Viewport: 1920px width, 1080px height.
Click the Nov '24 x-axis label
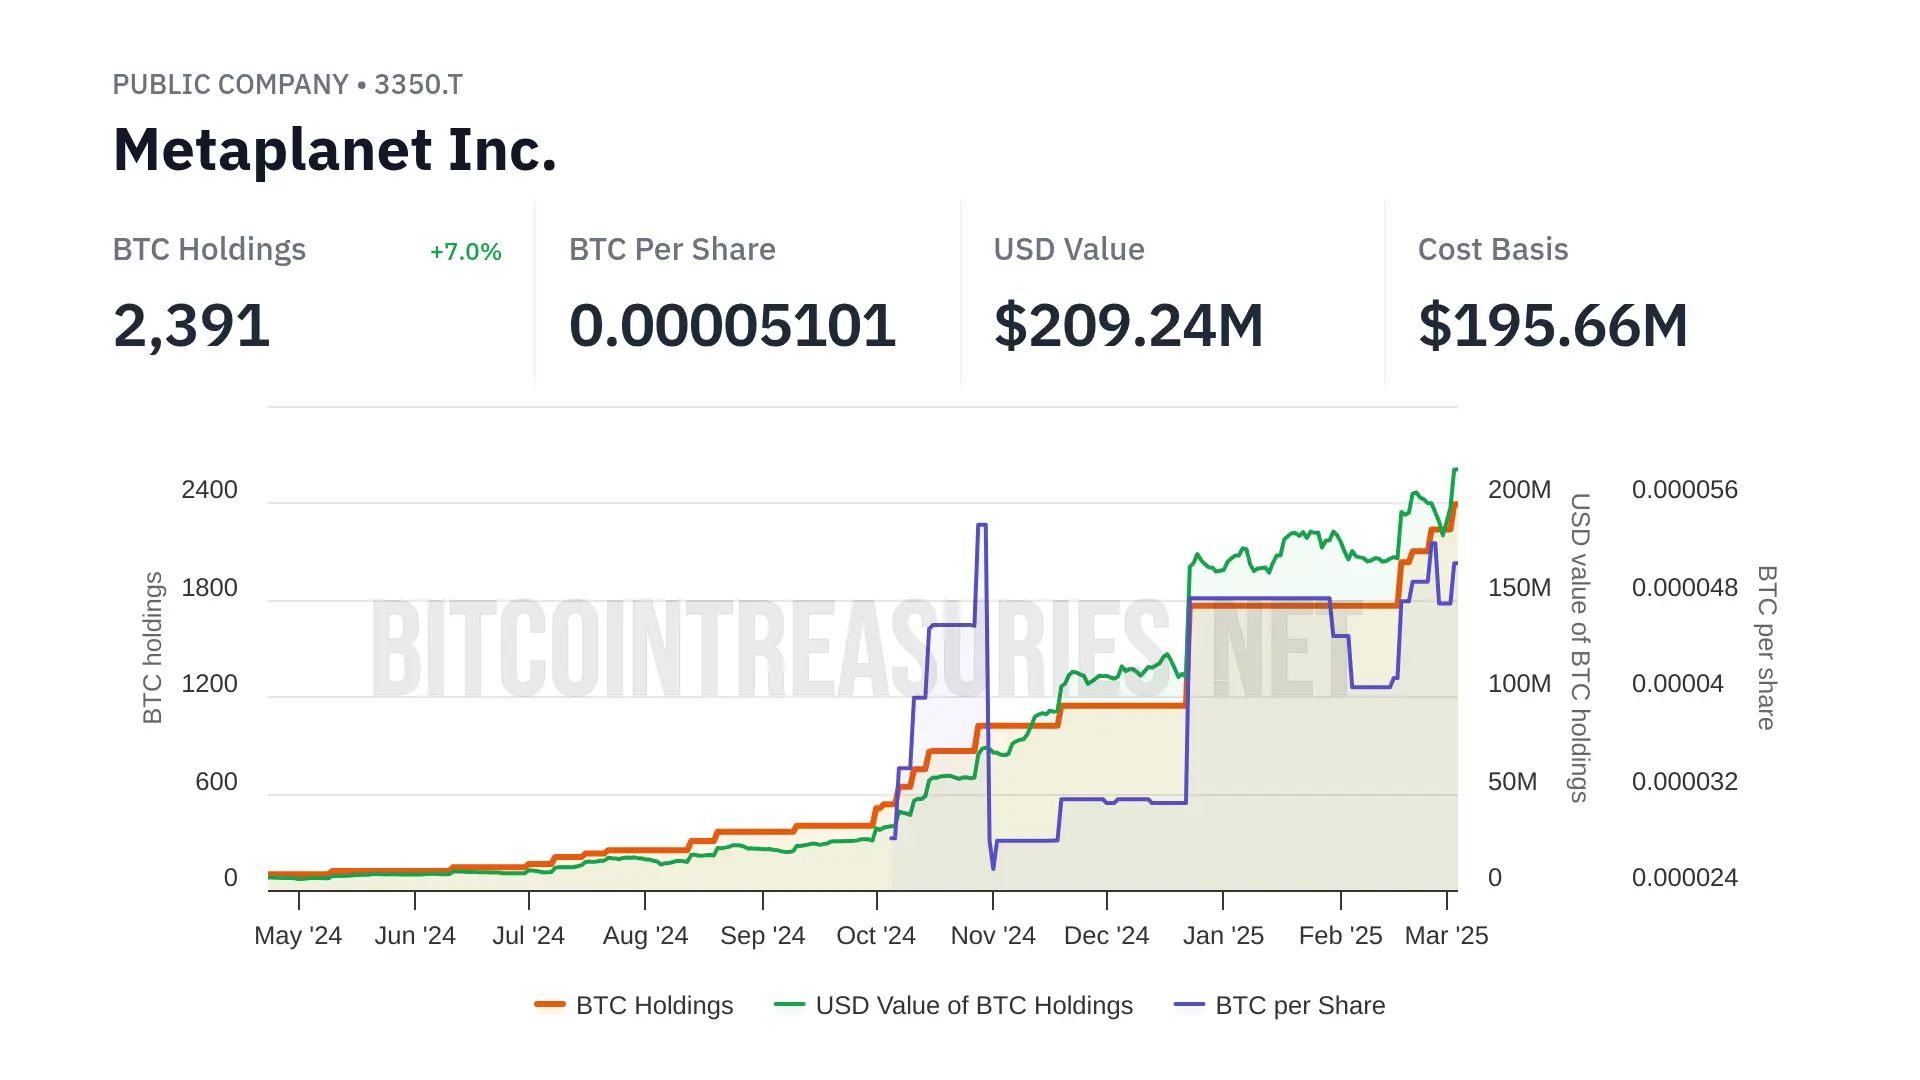(x=993, y=936)
